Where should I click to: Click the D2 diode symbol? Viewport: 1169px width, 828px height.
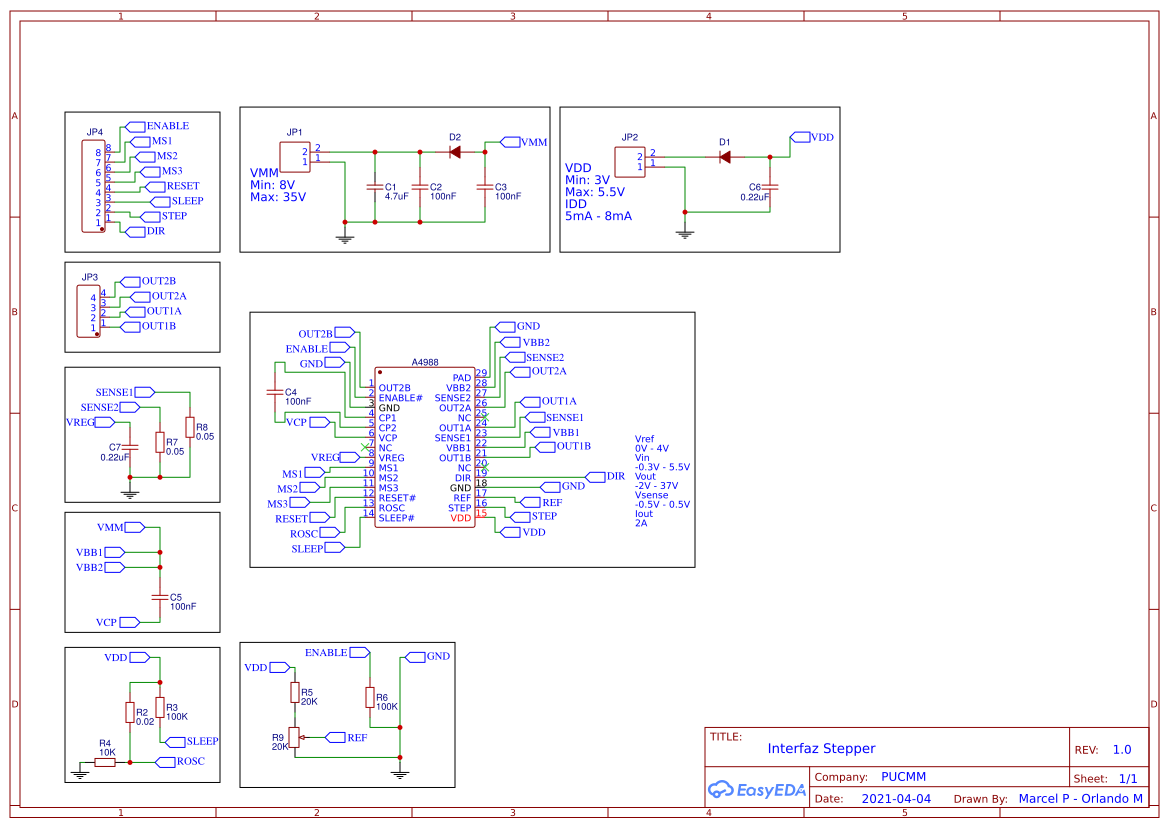(455, 152)
